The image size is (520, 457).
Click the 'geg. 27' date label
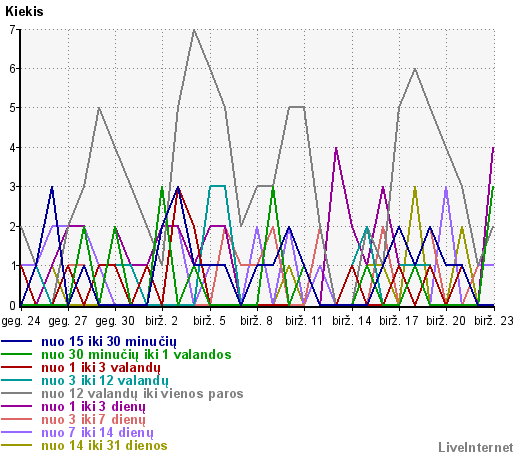pyautogui.click(x=68, y=321)
